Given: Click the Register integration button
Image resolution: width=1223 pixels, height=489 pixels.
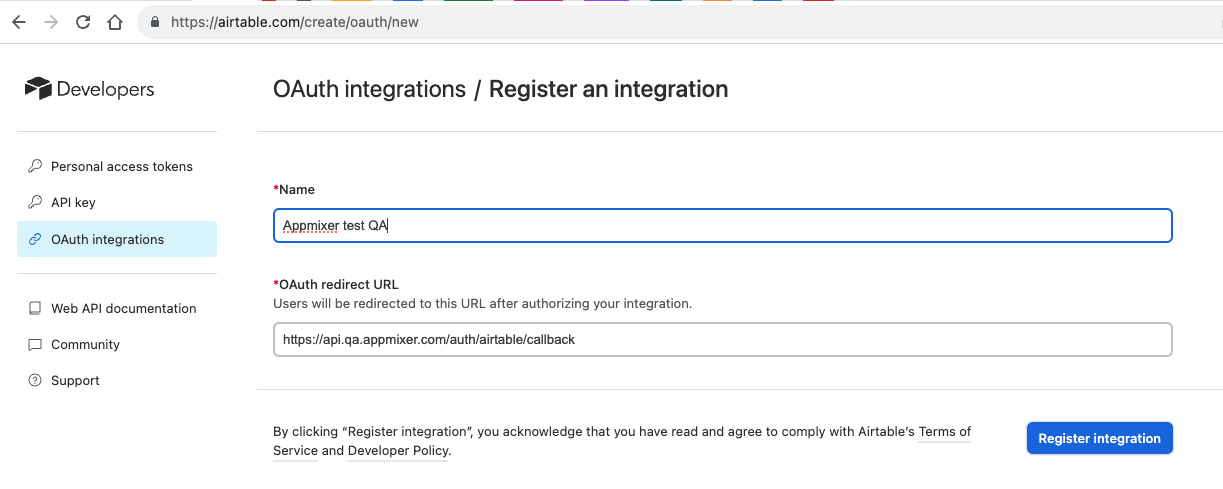Looking at the screenshot, I should click(1099, 438).
